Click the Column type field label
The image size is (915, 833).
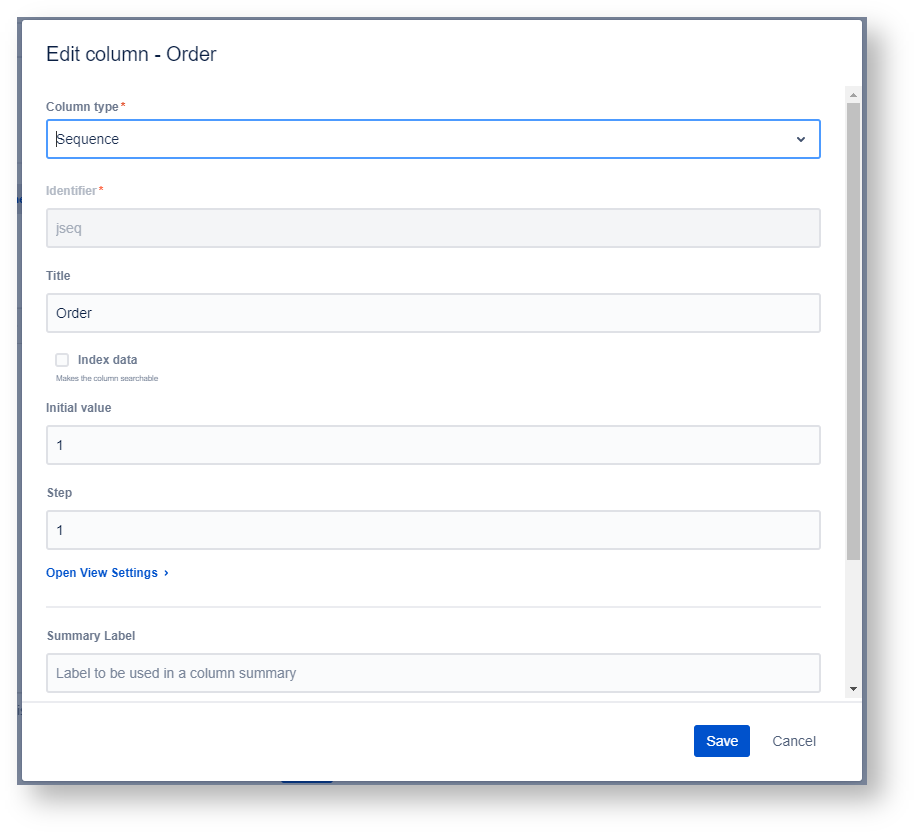click(82, 106)
